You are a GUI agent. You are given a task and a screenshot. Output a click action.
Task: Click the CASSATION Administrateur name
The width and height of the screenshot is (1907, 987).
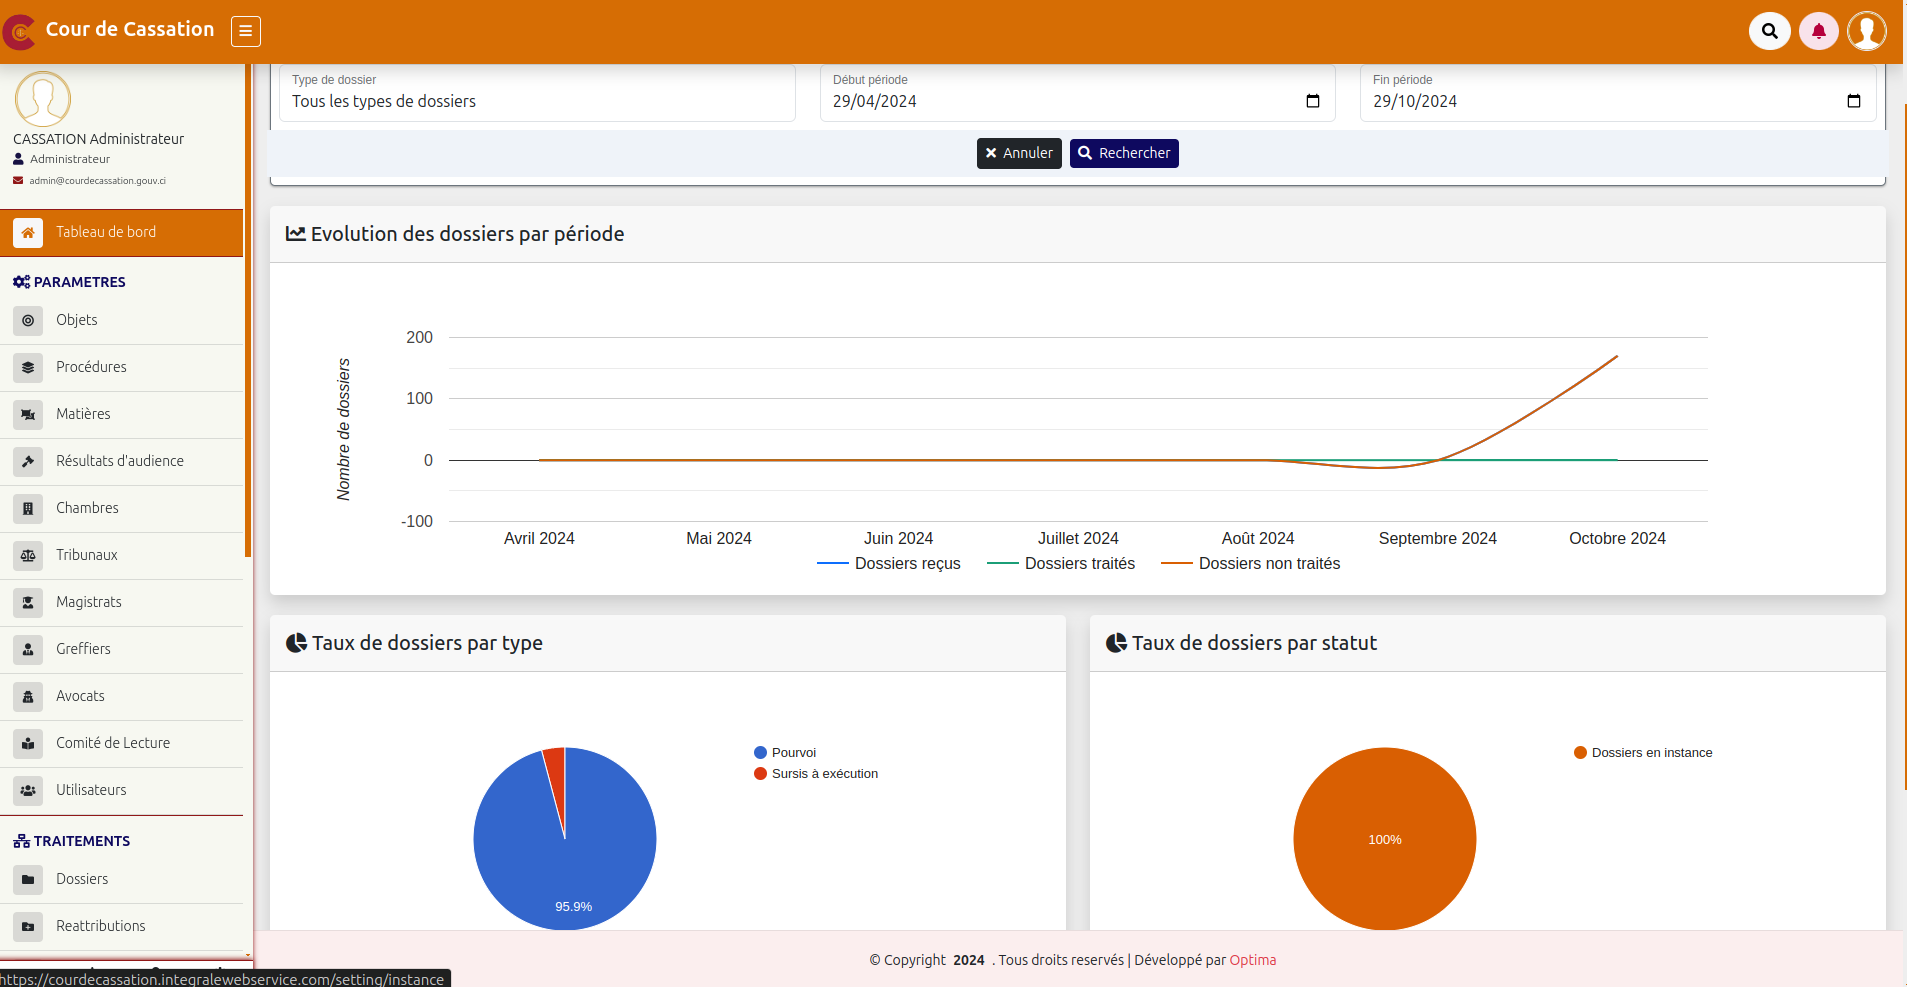tap(98, 140)
